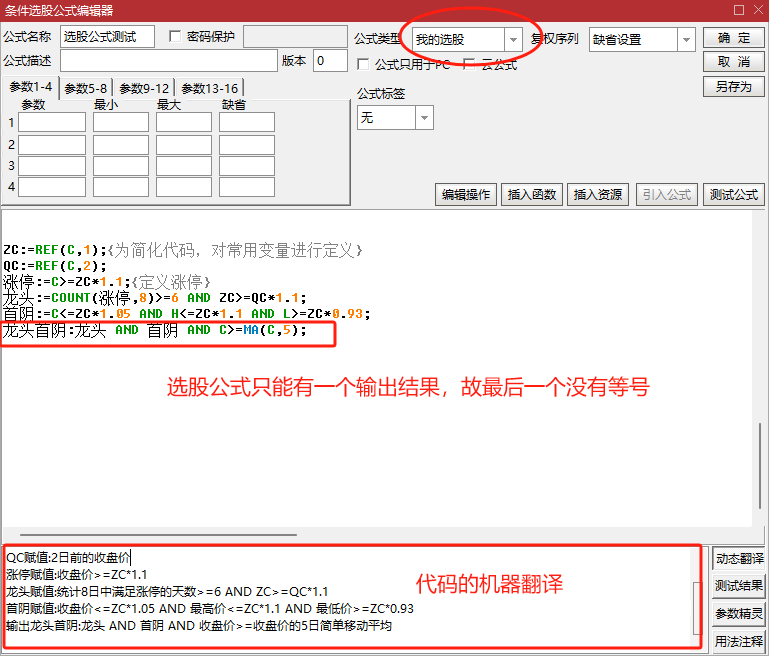Click the 公式描述 input field
The width and height of the screenshot is (769, 656).
tap(169, 61)
